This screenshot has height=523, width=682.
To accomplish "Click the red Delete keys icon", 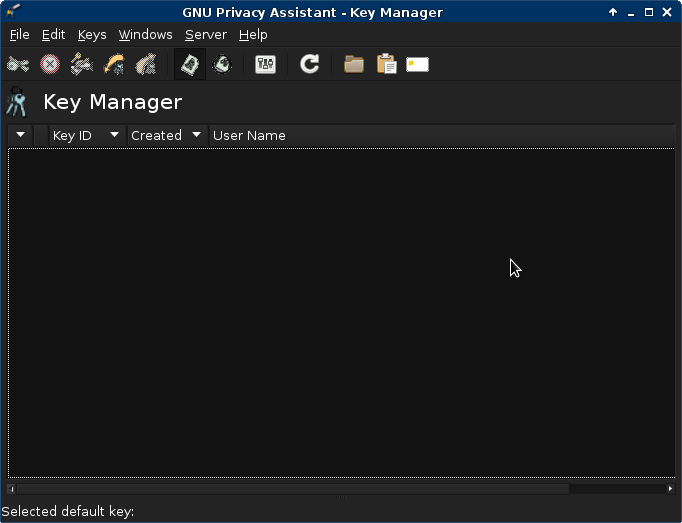I will 50,65.
